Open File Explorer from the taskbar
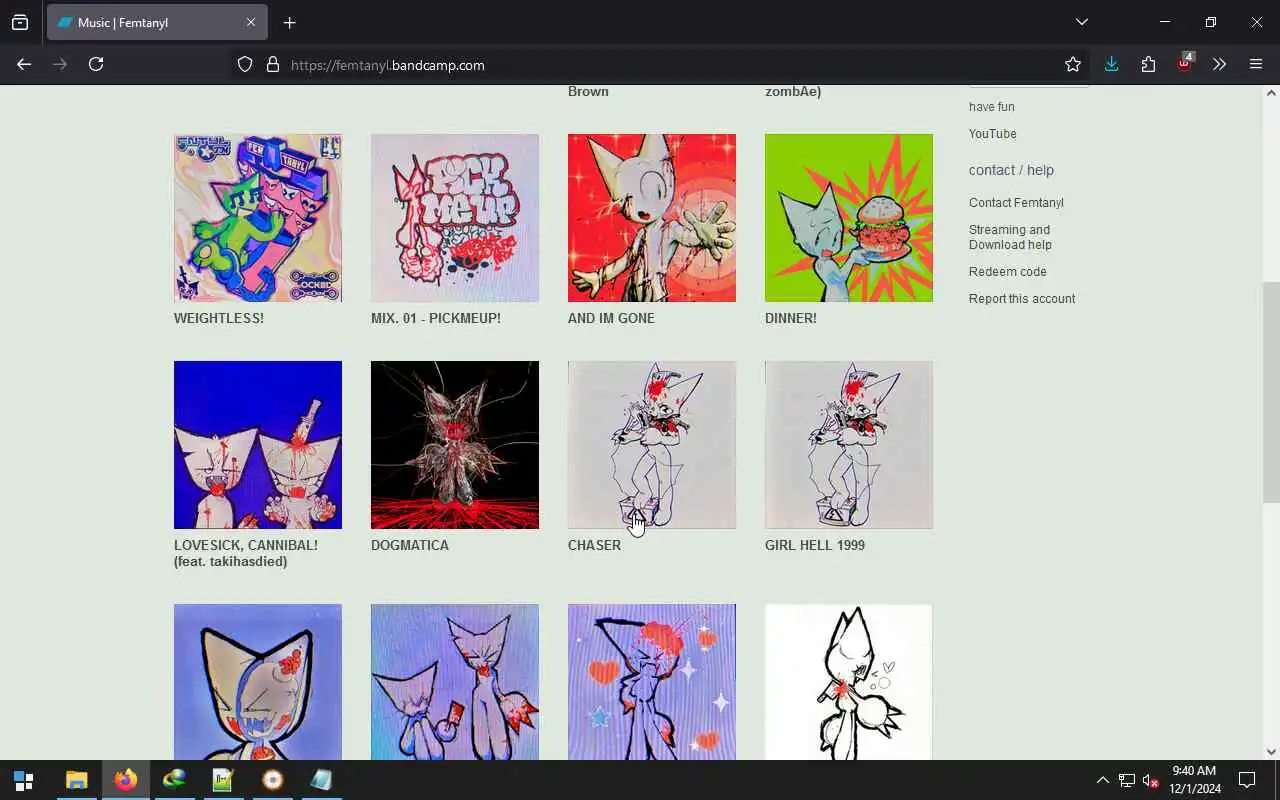Screen dimensions: 1280x800 tap(76, 780)
